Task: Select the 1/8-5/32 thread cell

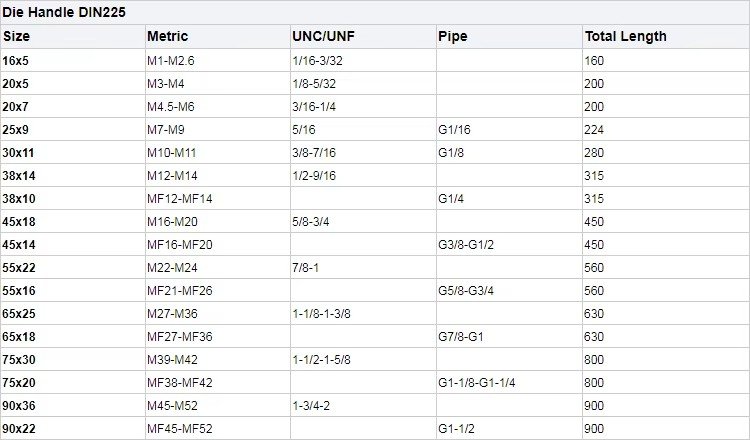Action: click(x=315, y=83)
